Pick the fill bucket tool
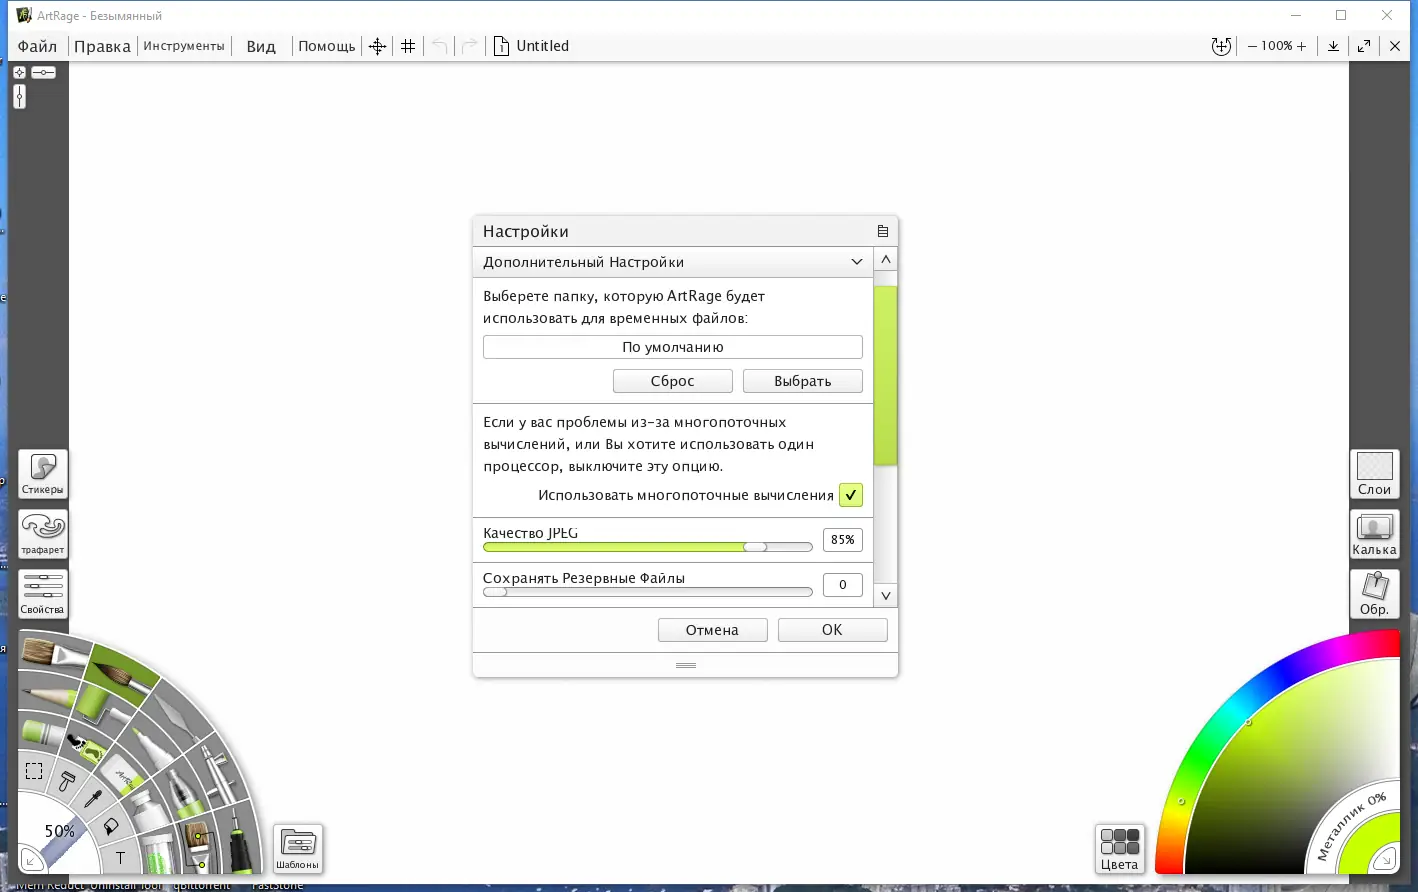The image size is (1418, 892). point(111,826)
